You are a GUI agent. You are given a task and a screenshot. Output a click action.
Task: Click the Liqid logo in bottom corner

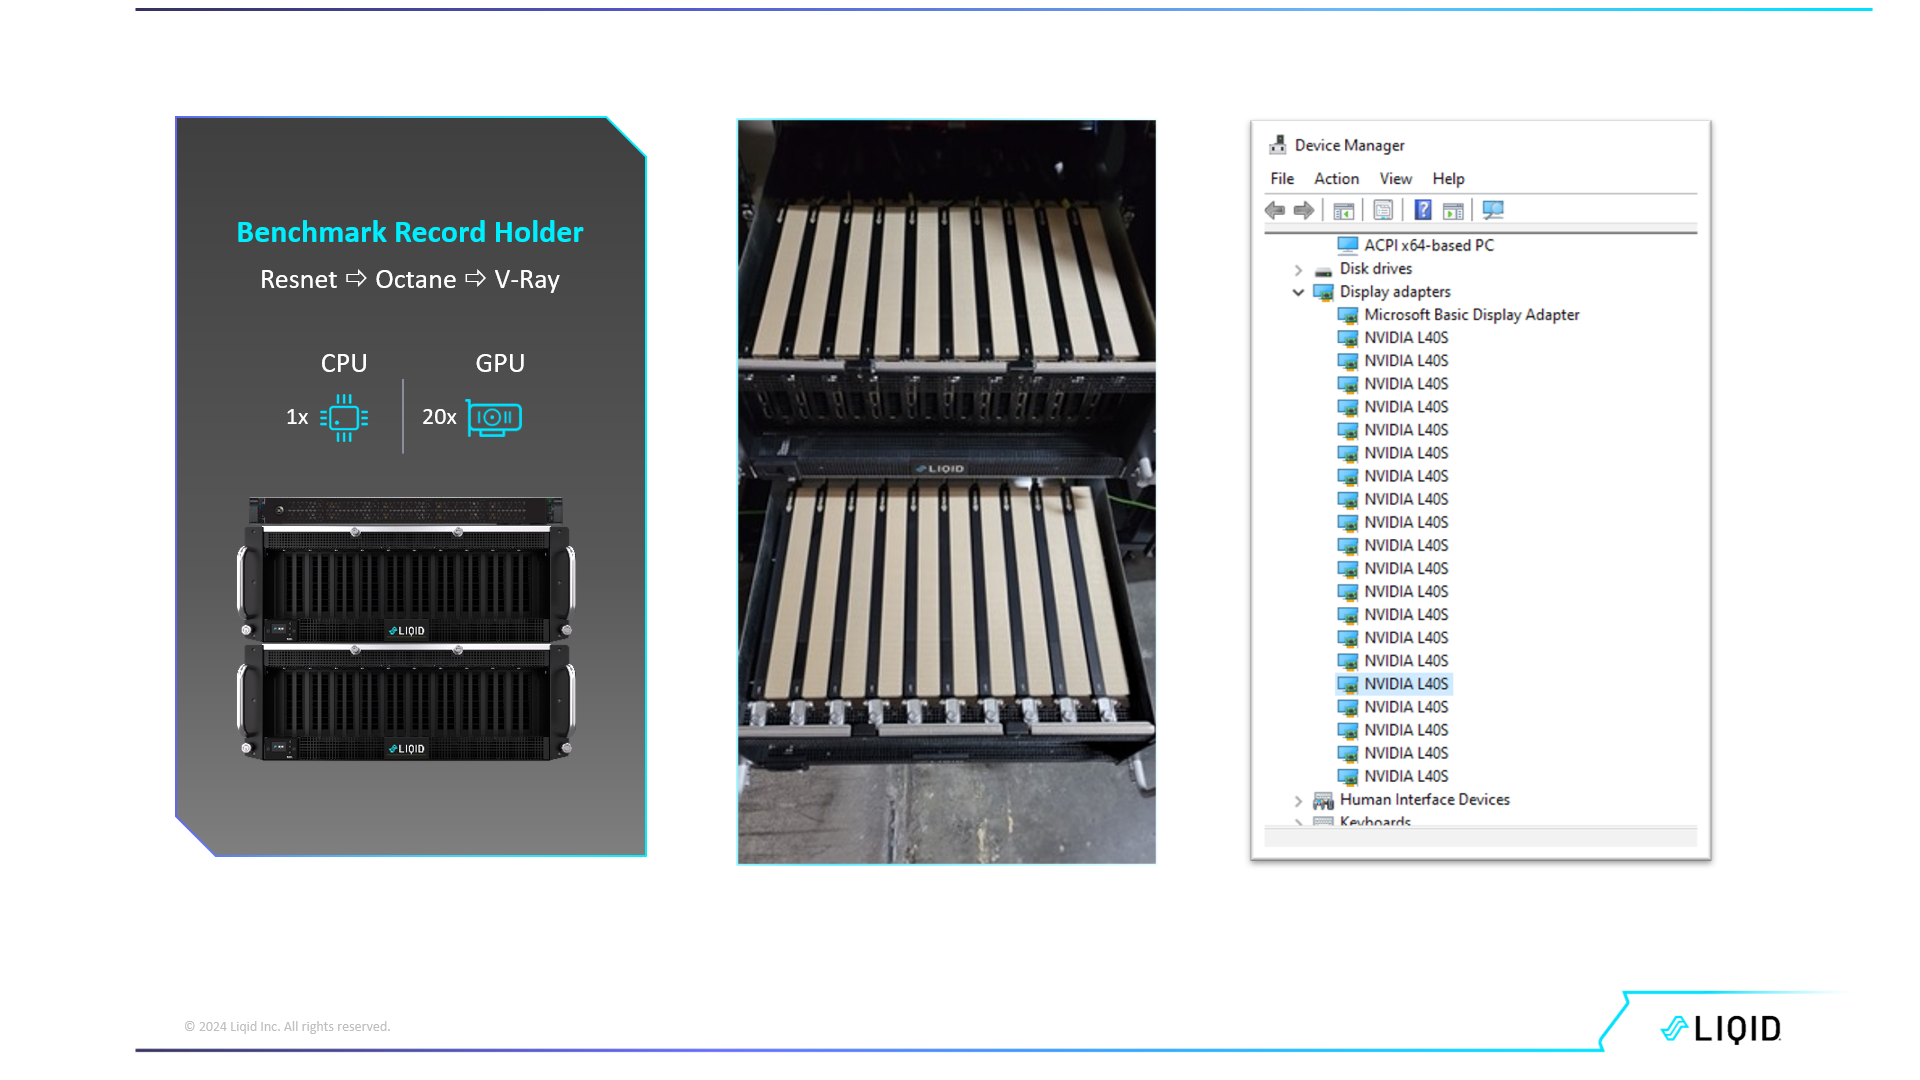click(1721, 1029)
